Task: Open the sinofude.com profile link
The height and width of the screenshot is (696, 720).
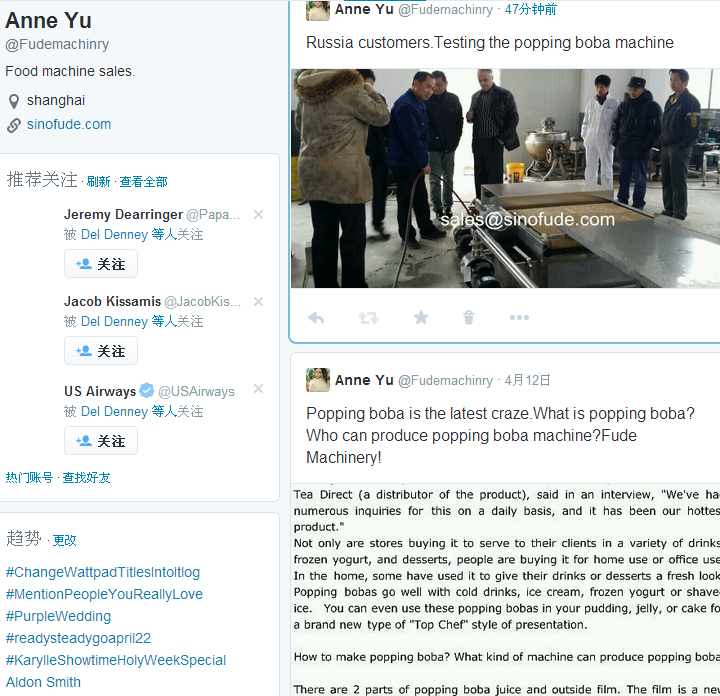Action: point(69,124)
